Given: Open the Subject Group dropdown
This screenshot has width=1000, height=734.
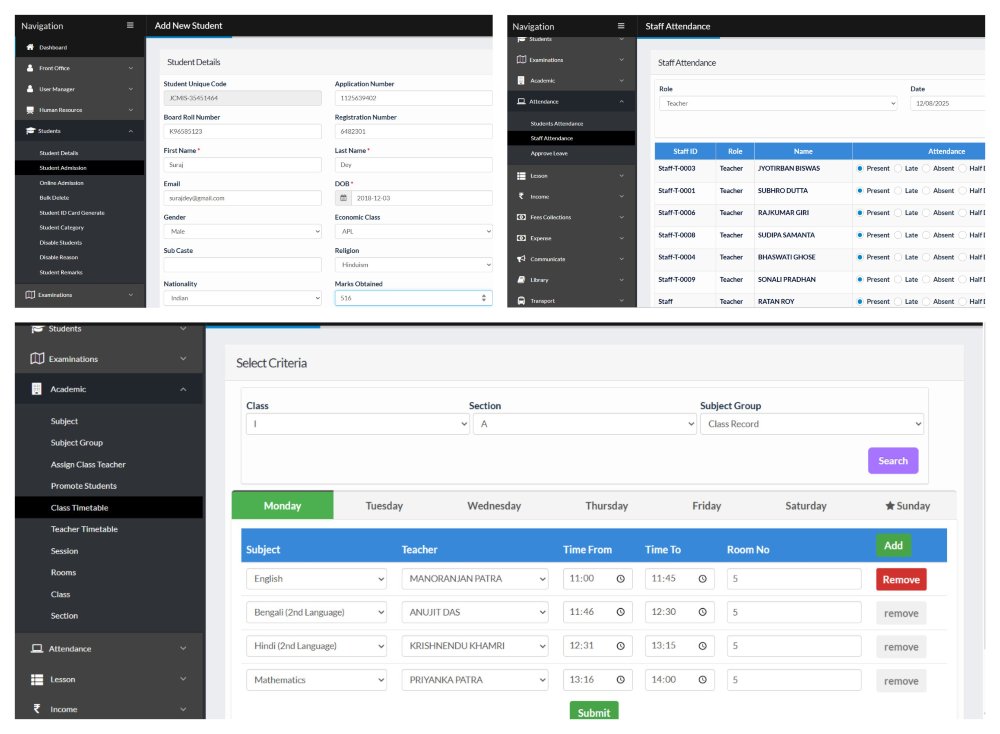Looking at the screenshot, I should 812,424.
